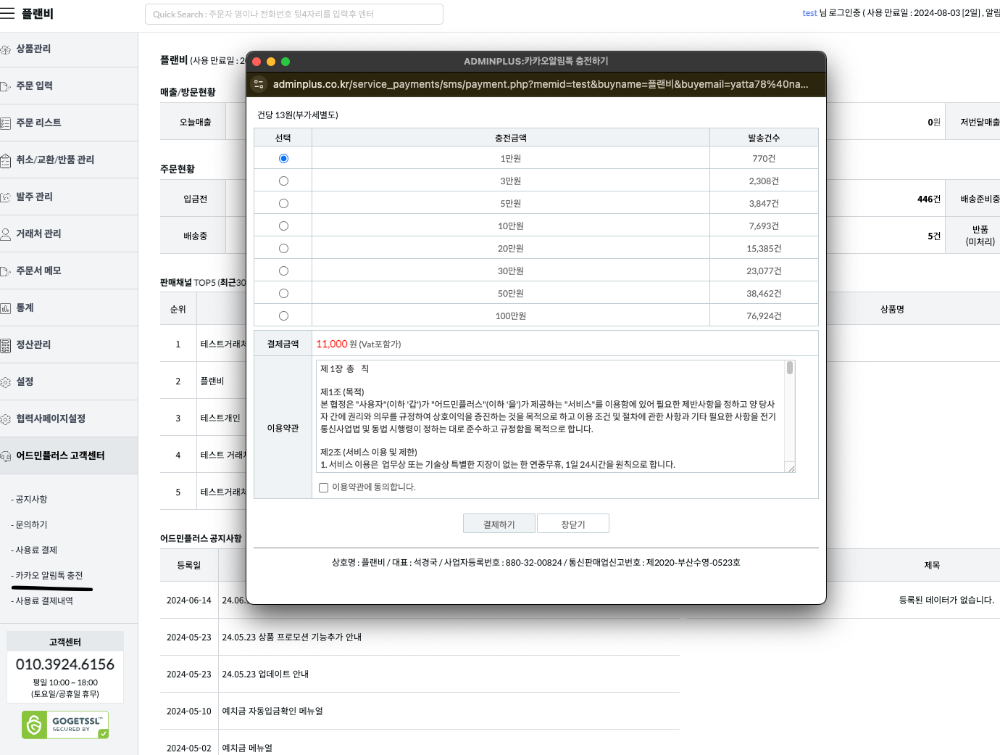Click the 정산관리 sidebar icon
Viewport: 1000px width, 755px height.
pos(5,345)
